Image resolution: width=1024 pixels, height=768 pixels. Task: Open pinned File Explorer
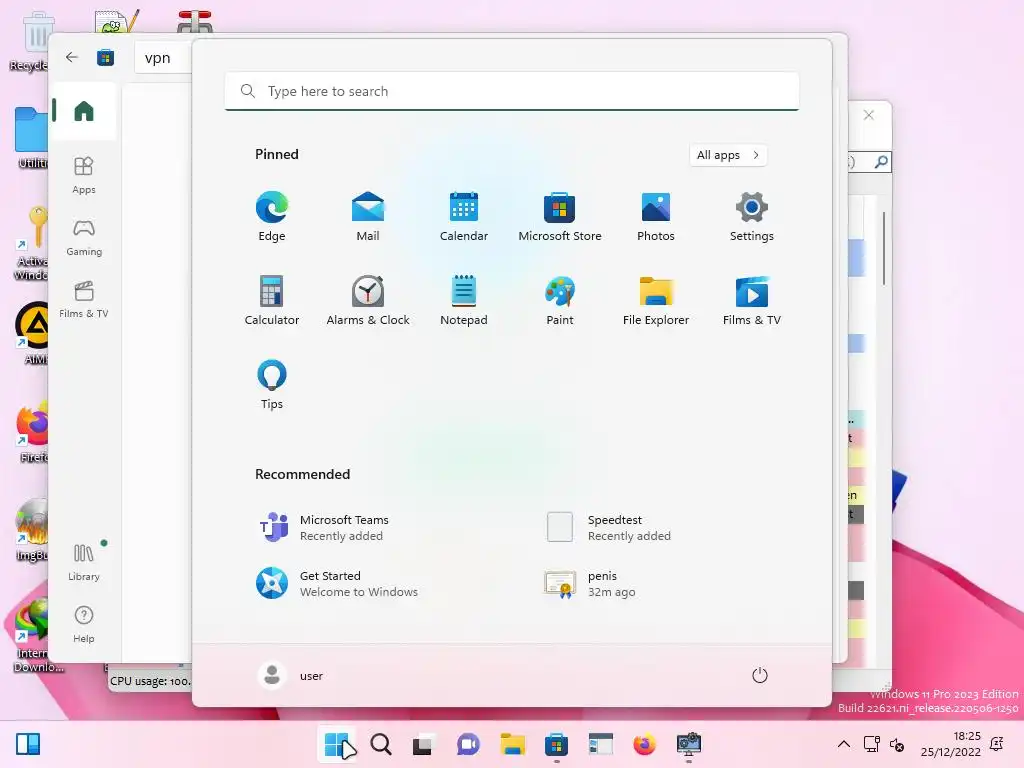click(x=656, y=300)
